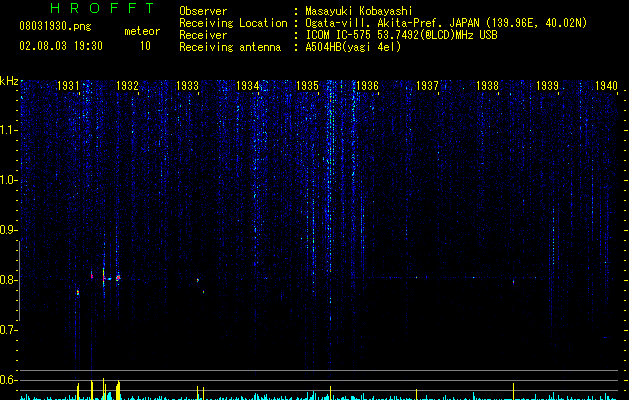Click the 0.9 kHz axis label
The height and width of the screenshot is (400, 629).
(x=8, y=230)
